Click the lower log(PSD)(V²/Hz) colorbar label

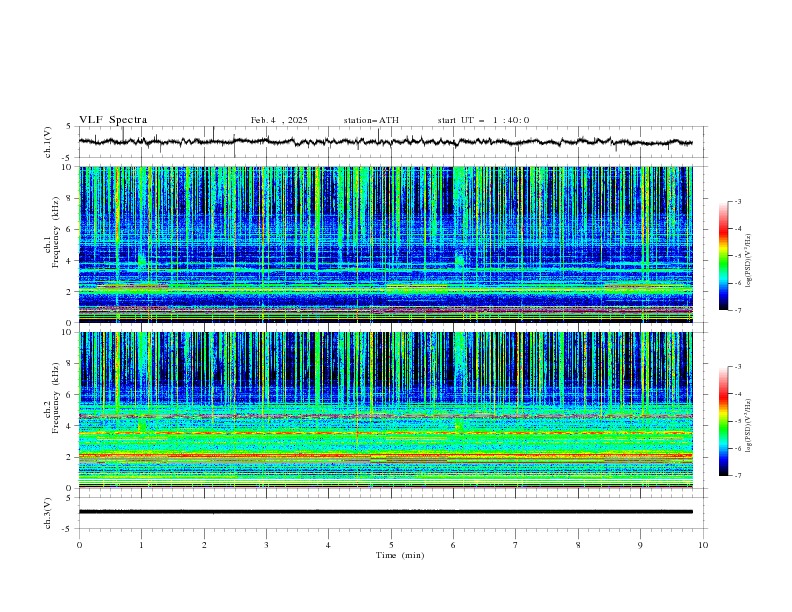748,426
